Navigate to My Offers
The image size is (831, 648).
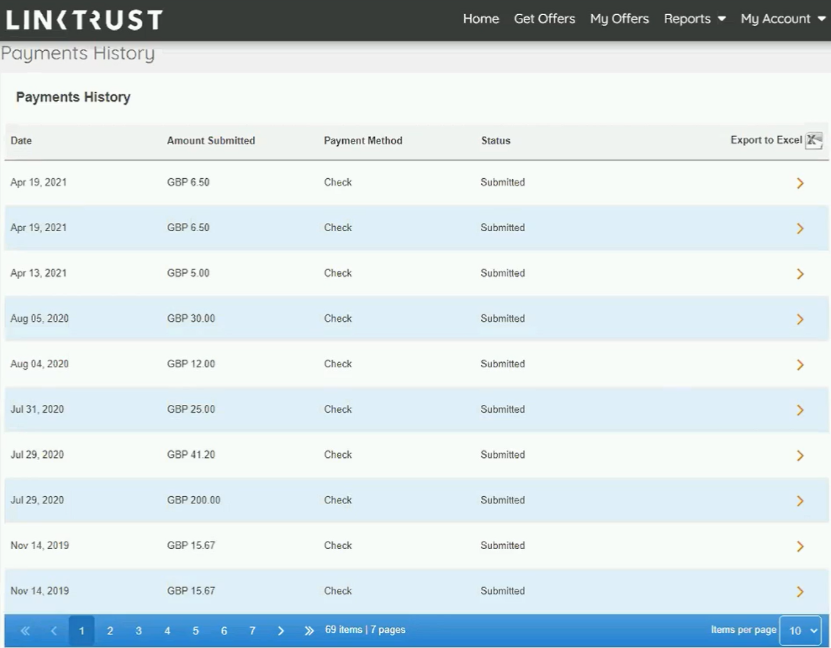(619, 19)
